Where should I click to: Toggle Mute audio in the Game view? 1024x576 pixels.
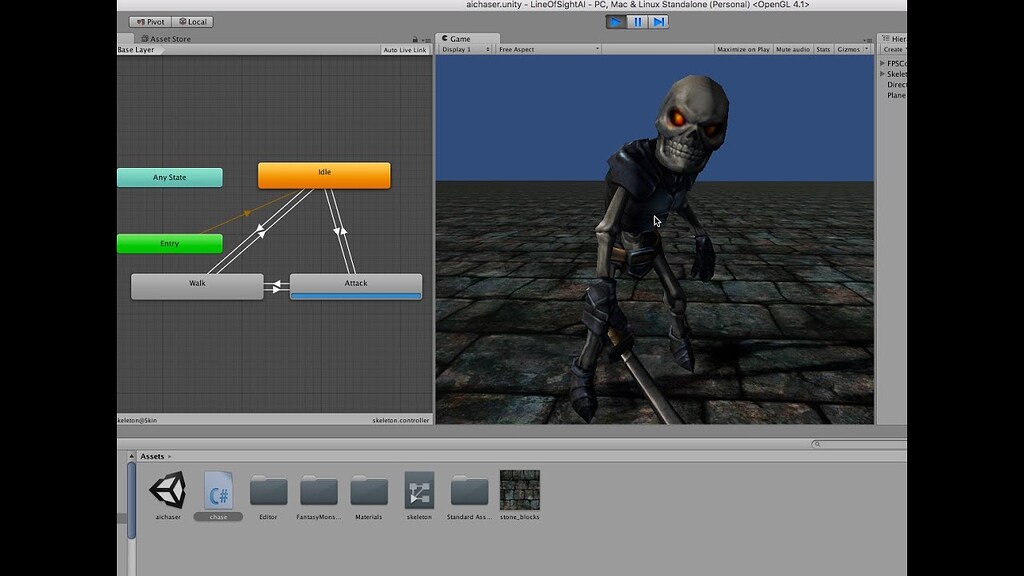click(793, 48)
